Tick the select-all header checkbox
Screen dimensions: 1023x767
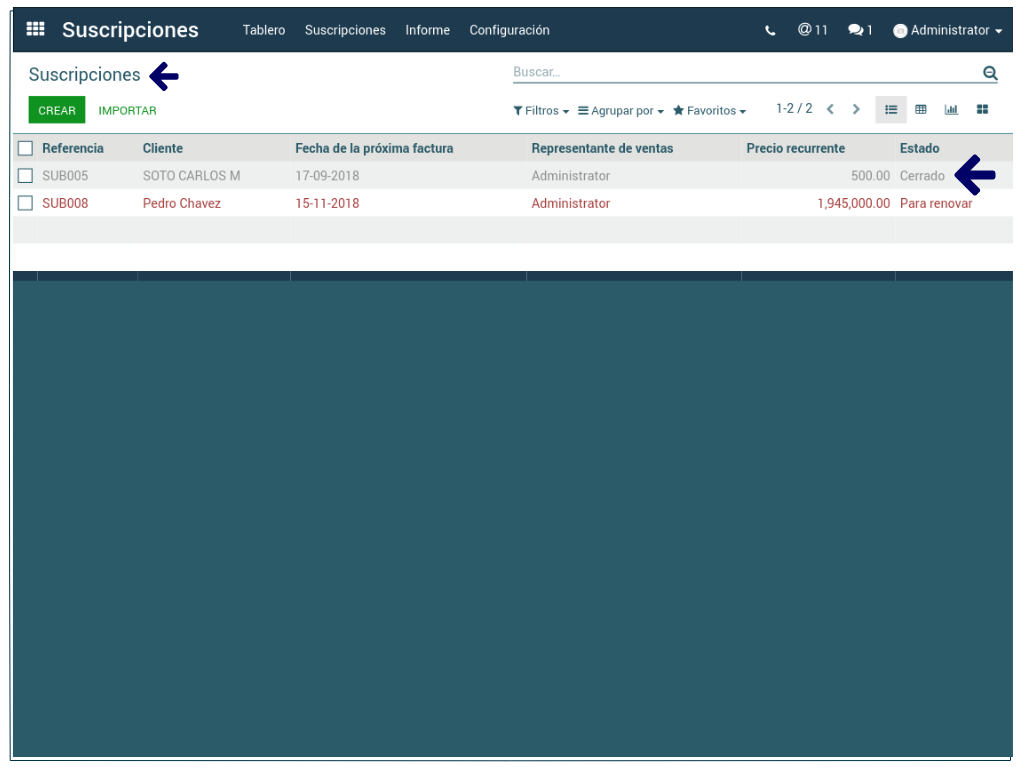(x=26, y=148)
